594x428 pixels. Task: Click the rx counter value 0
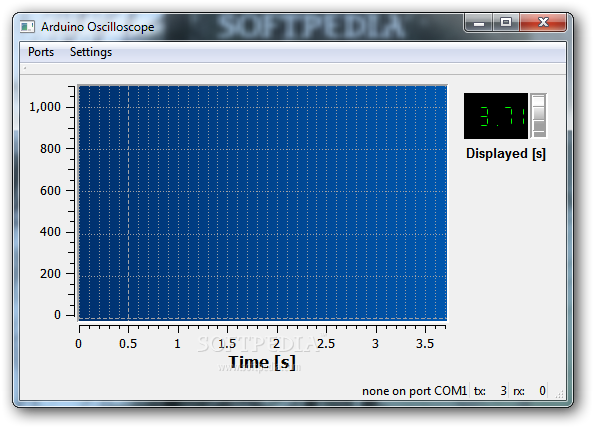point(542,391)
